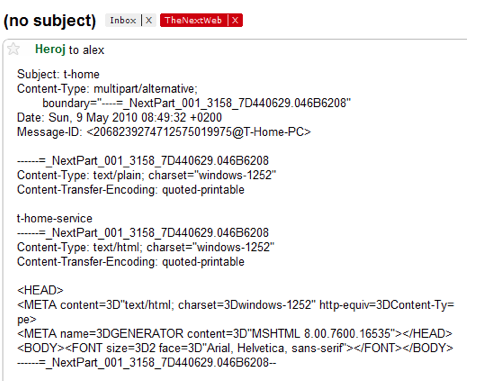
Task: Click the META GENERATOR MSHTML line
Action: [235, 334]
